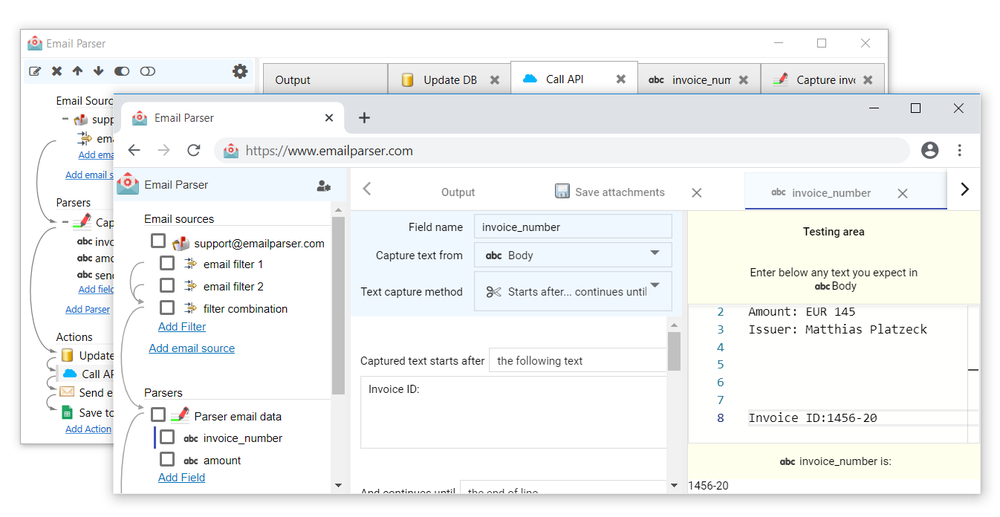Click the move down arrow in back window

pos(98,71)
